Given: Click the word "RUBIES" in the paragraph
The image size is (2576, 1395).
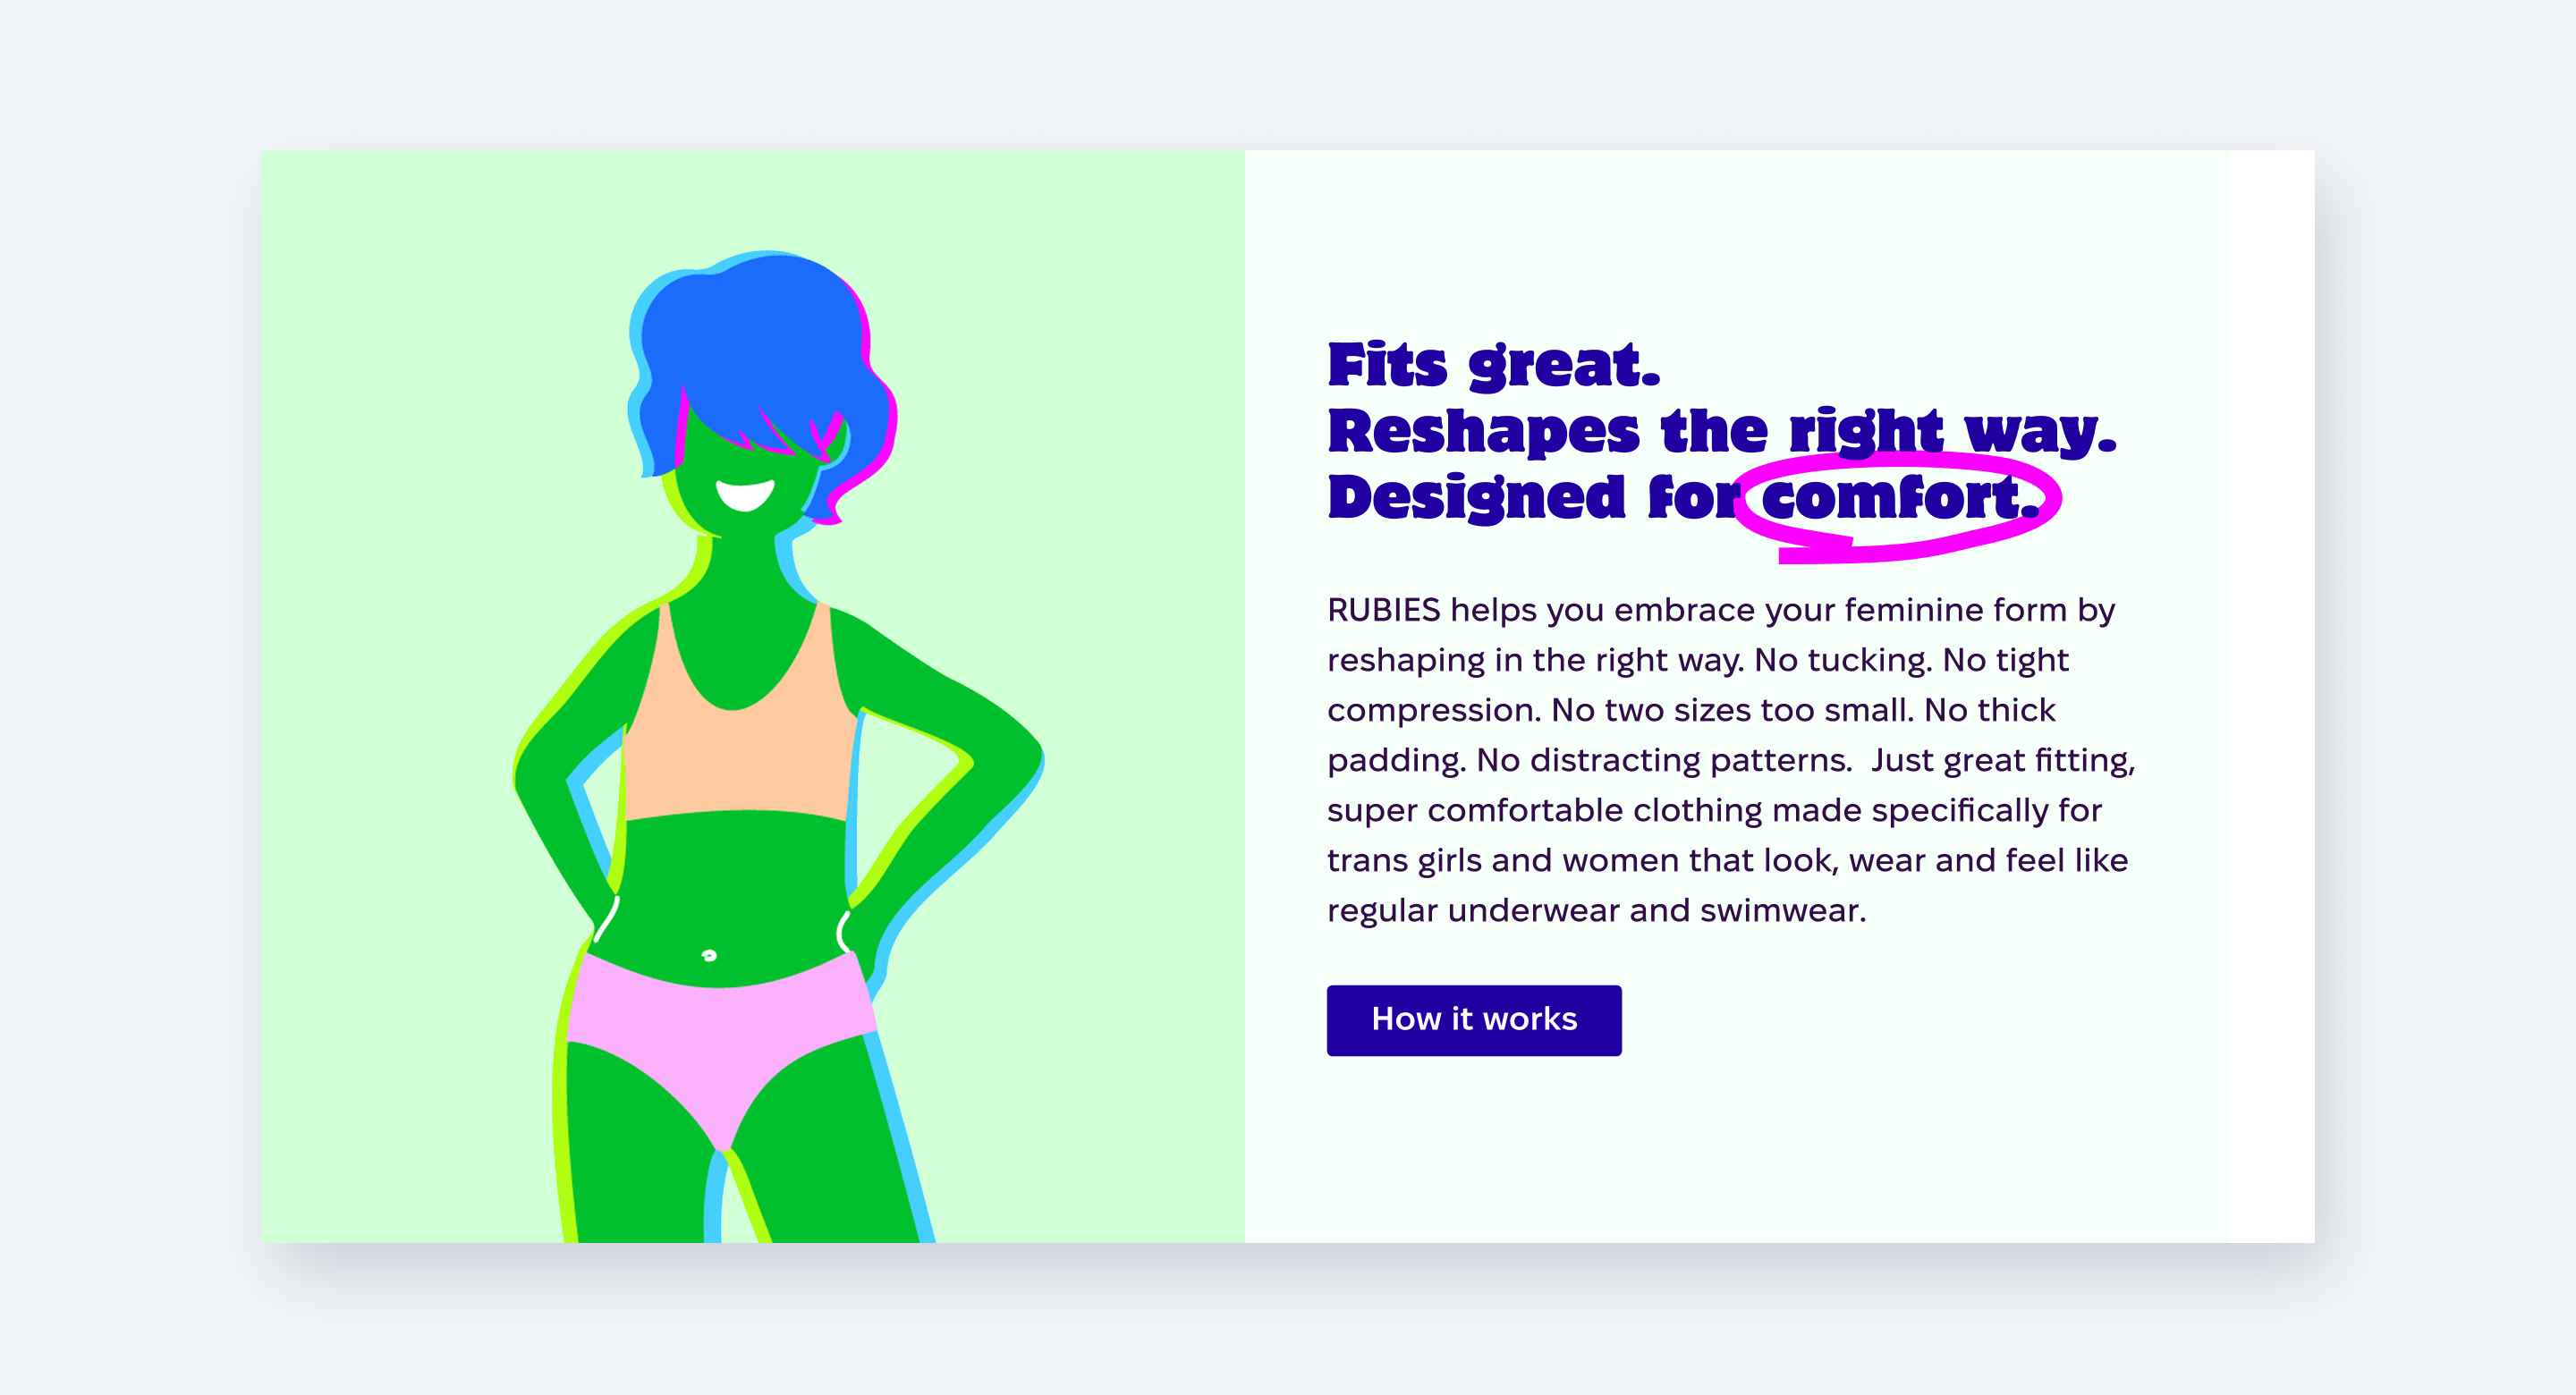Looking at the screenshot, I should click(x=1383, y=609).
